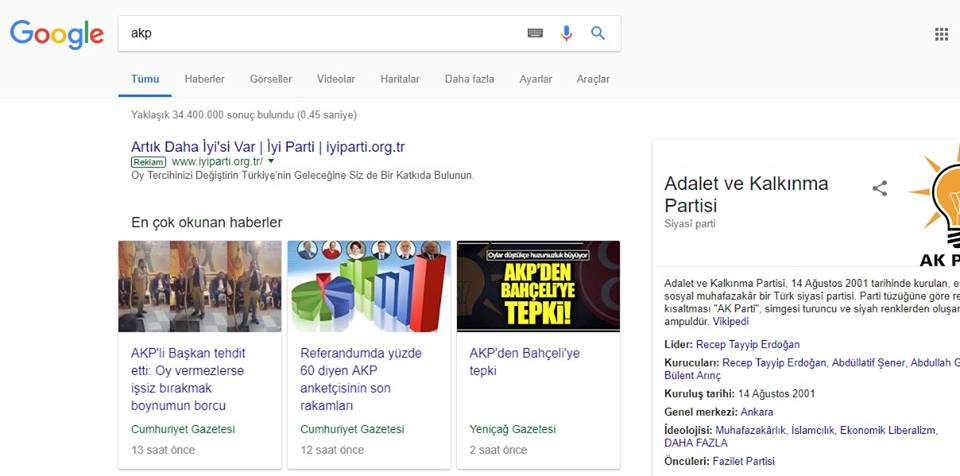
Task: Open the Google apps grid
Action: point(941,34)
